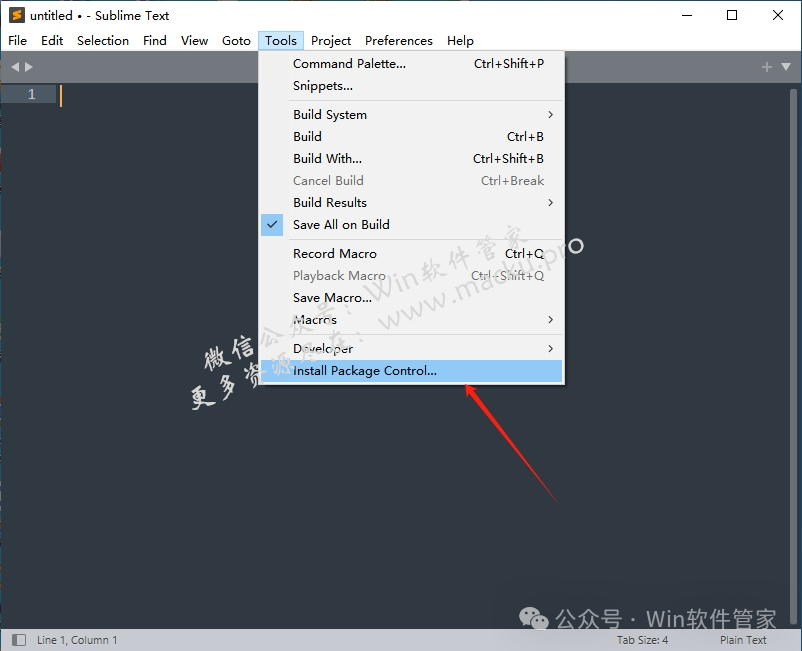Image resolution: width=802 pixels, height=651 pixels.
Task: Minimize the Sublime Text window
Action: (687, 15)
